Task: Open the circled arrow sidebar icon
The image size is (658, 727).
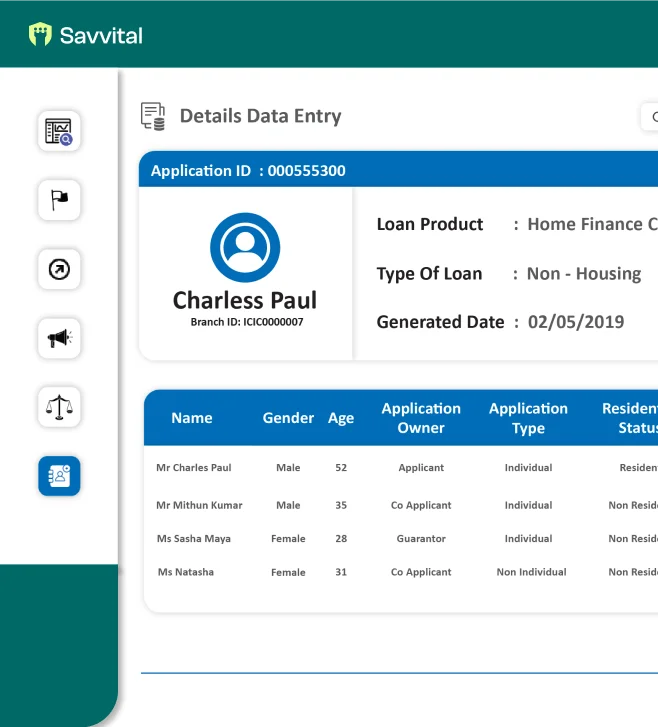Action: (x=59, y=269)
